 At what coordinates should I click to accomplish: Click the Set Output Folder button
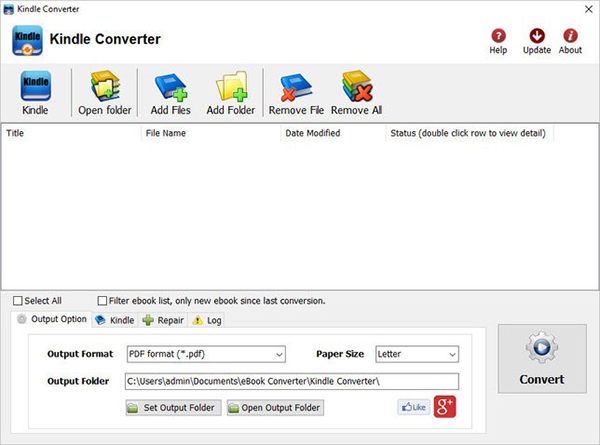173,408
